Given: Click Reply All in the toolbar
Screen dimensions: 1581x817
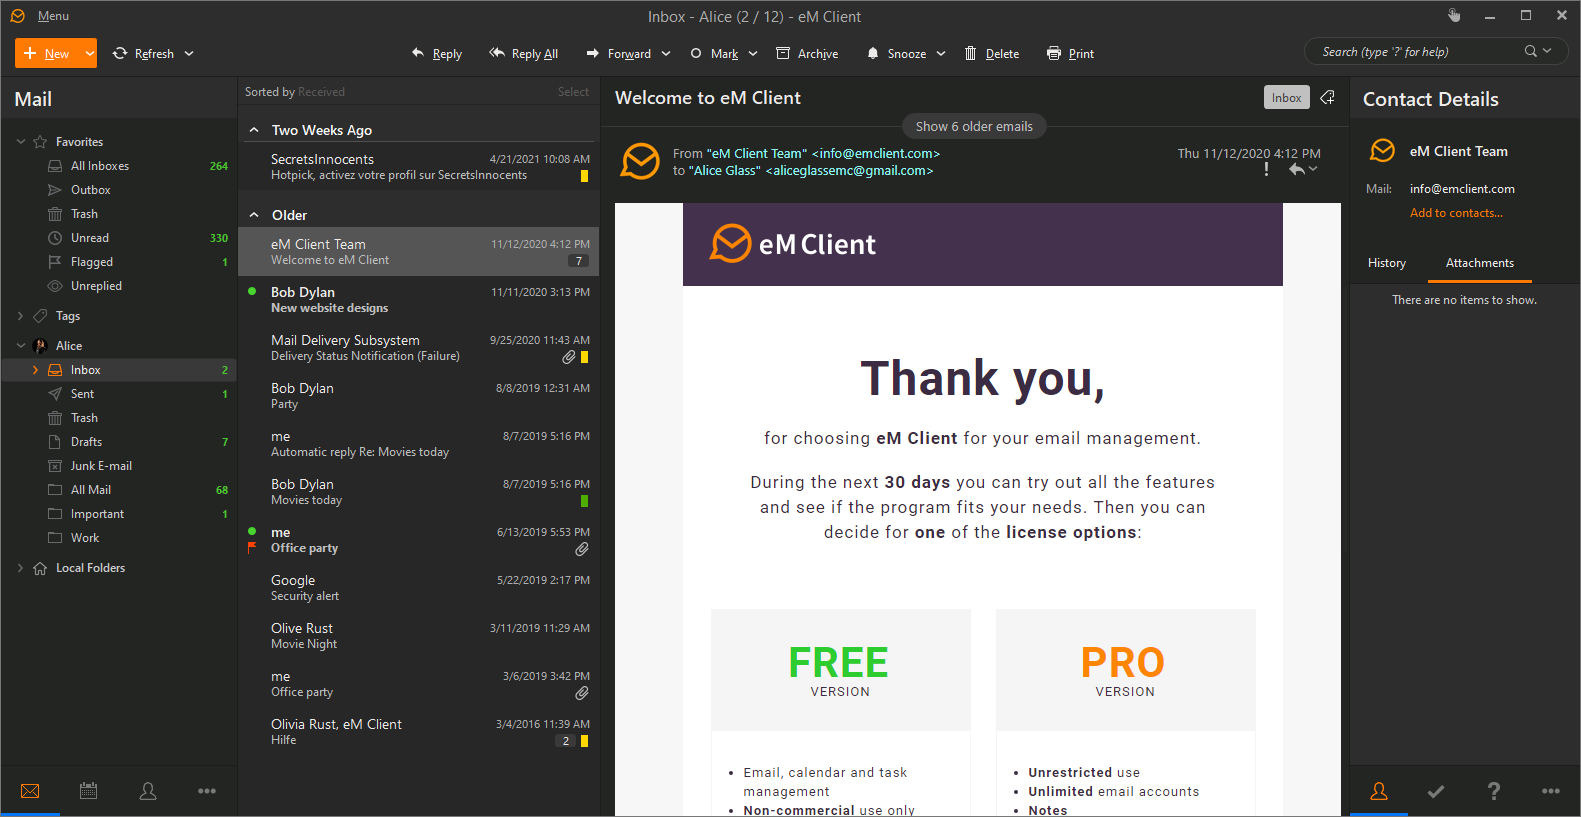Looking at the screenshot, I should 523,54.
